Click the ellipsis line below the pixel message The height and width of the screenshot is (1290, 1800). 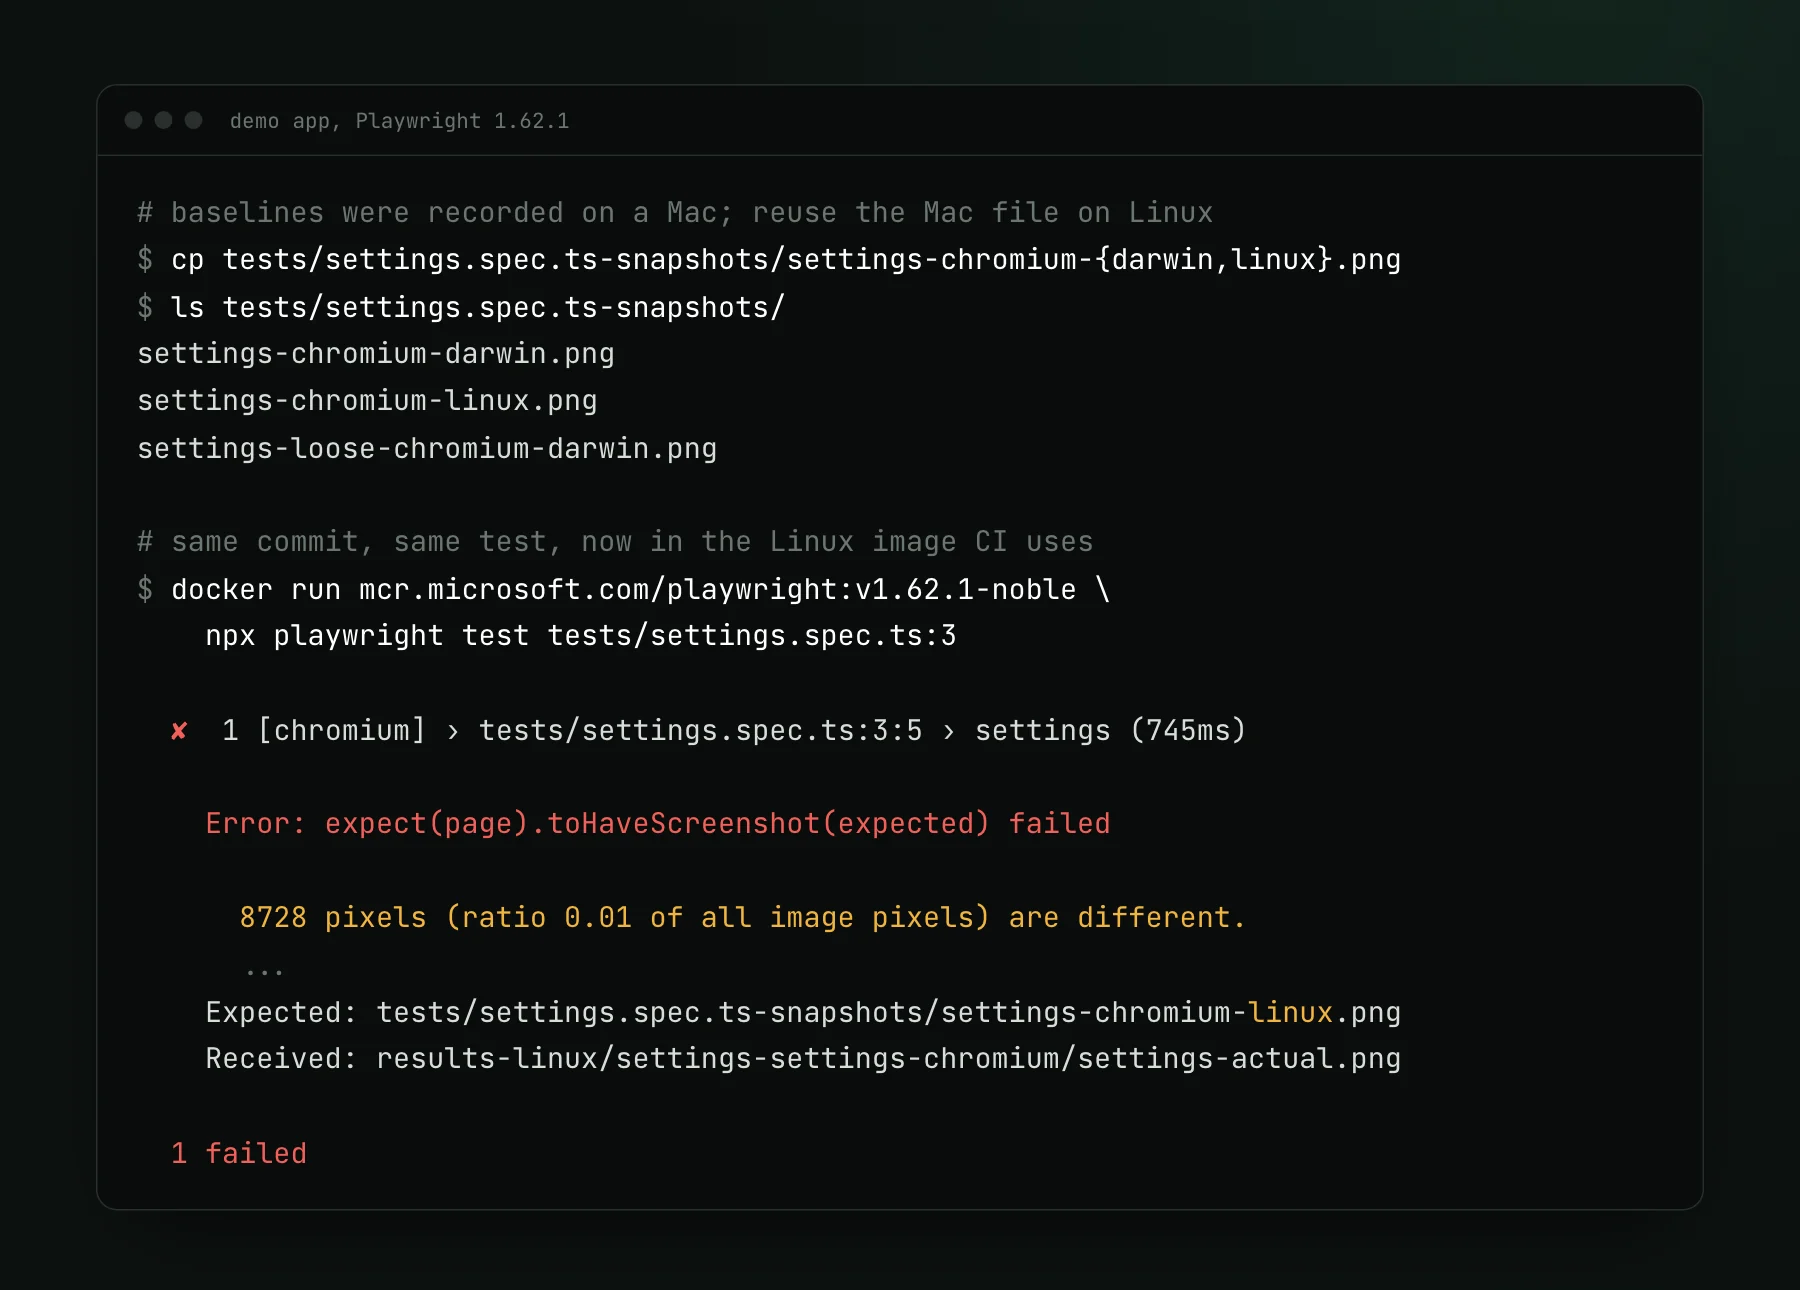[x=264, y=970]
